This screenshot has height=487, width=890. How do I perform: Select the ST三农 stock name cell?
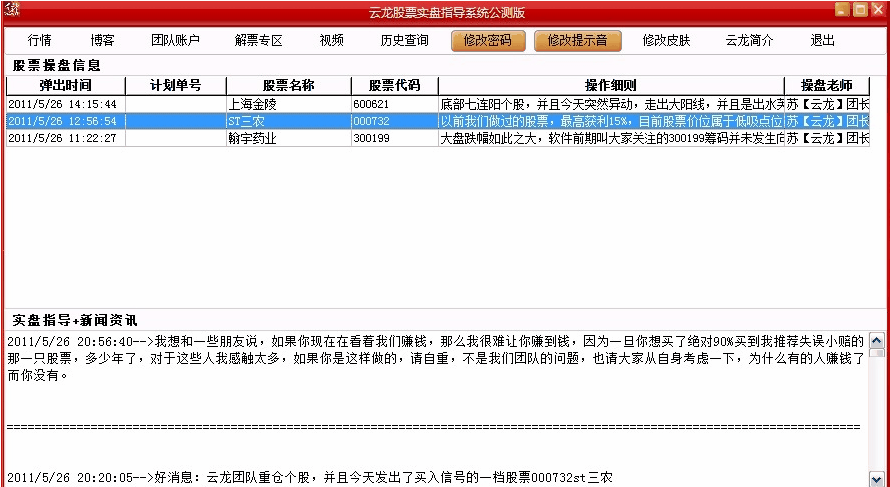pos(289,121)
